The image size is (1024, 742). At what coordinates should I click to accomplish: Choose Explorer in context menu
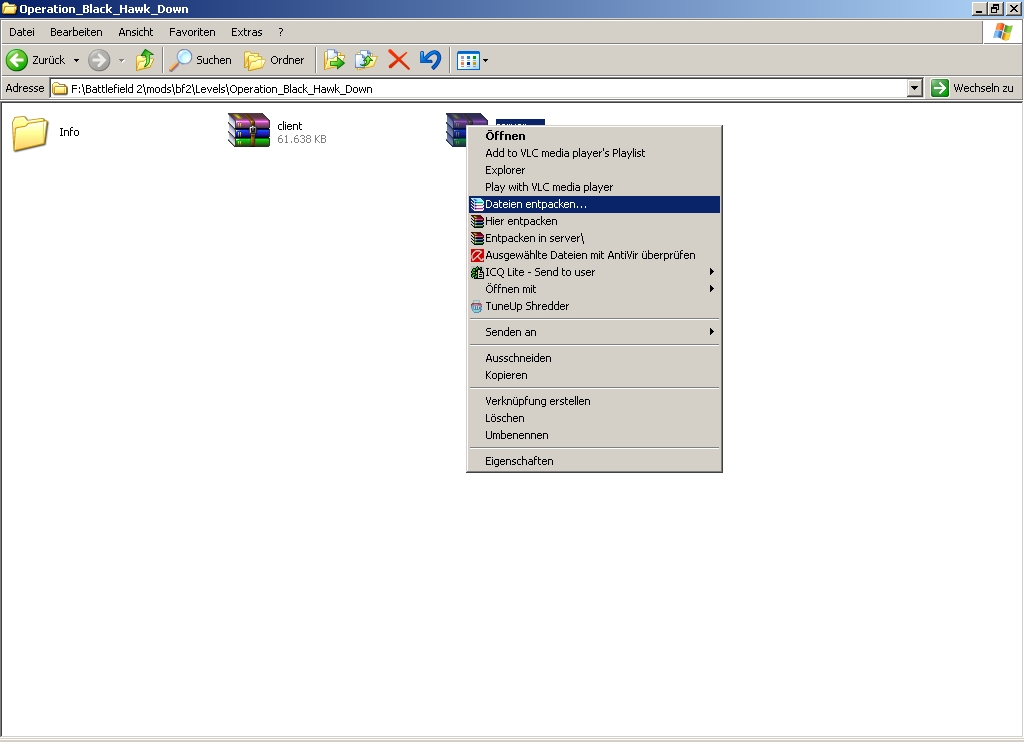tap(594, 170)
